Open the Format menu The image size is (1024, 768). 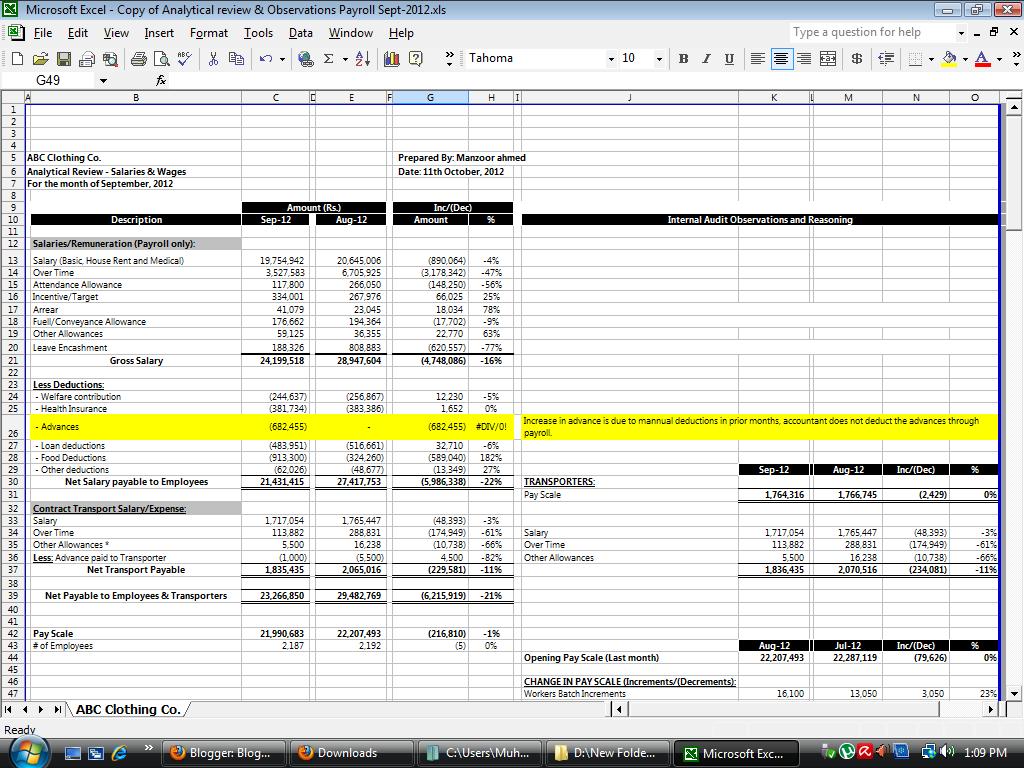(x=209, y=33)
